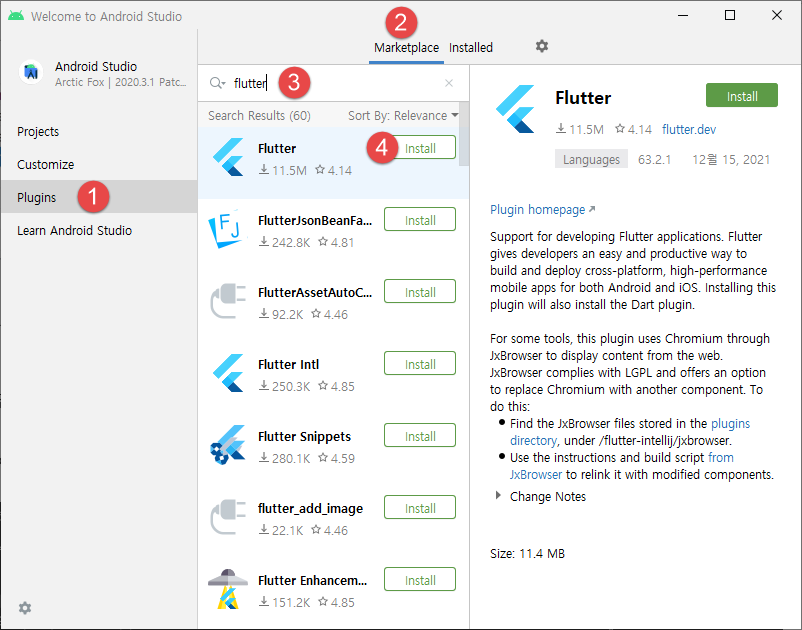Open the Plugin homepage link
This screenshot has width=802, height=630.
tap(542, 210)
